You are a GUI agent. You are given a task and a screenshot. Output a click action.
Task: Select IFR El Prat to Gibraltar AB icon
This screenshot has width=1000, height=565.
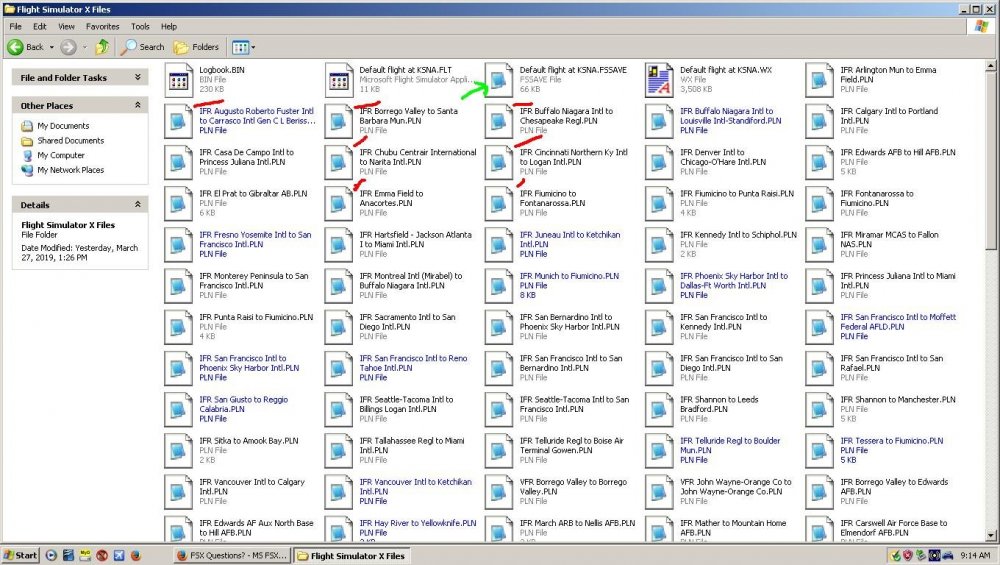pos(179,203)
